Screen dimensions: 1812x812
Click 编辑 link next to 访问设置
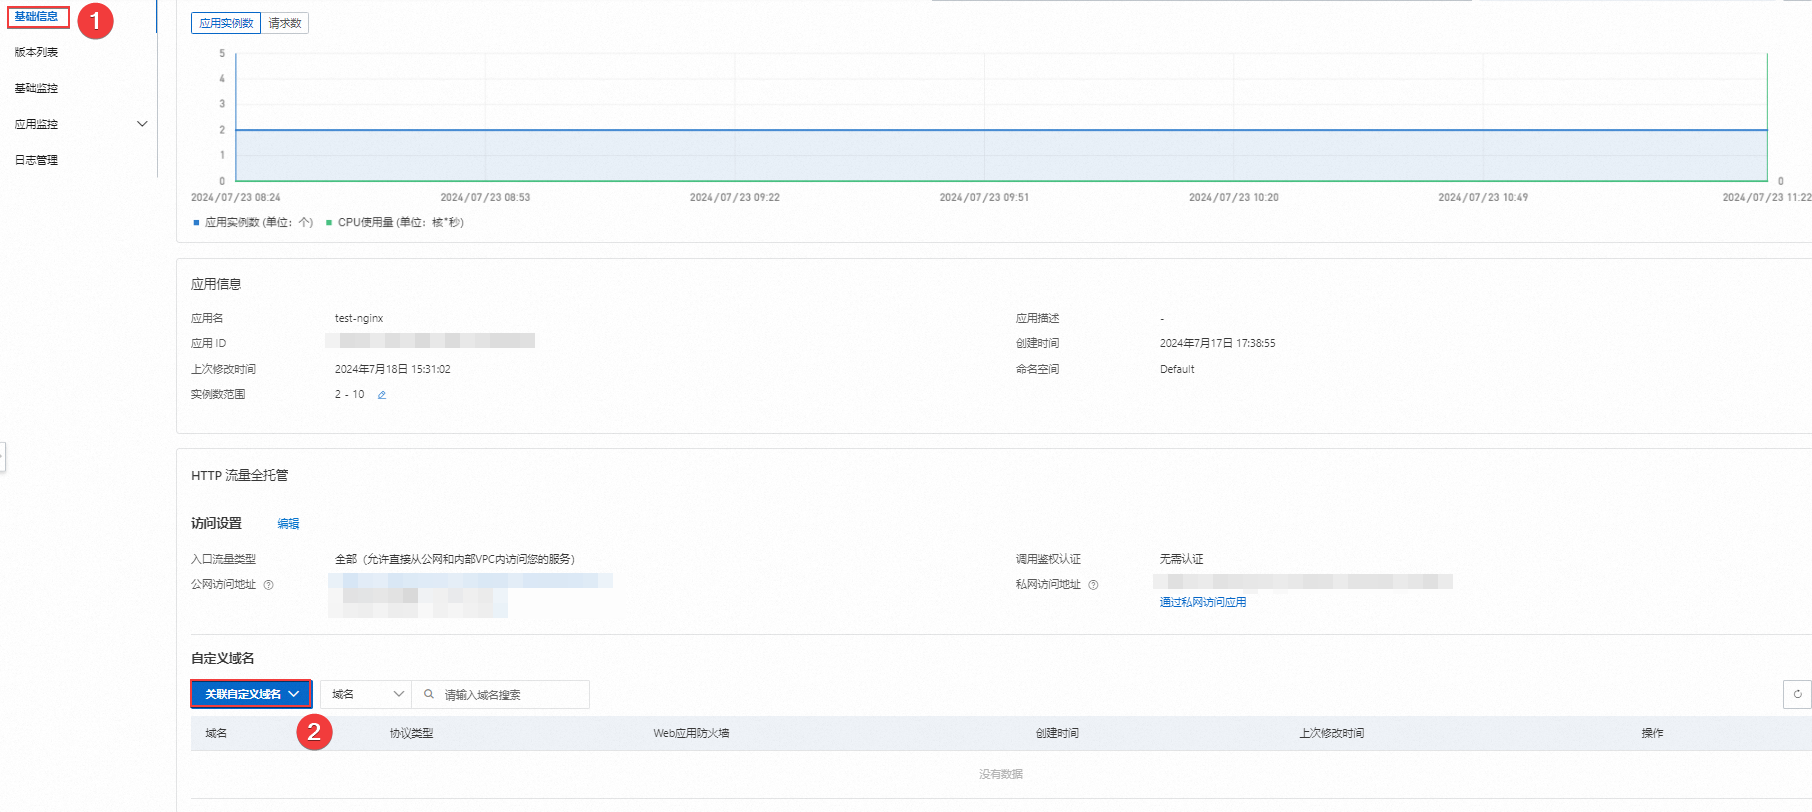click(288, 524)
